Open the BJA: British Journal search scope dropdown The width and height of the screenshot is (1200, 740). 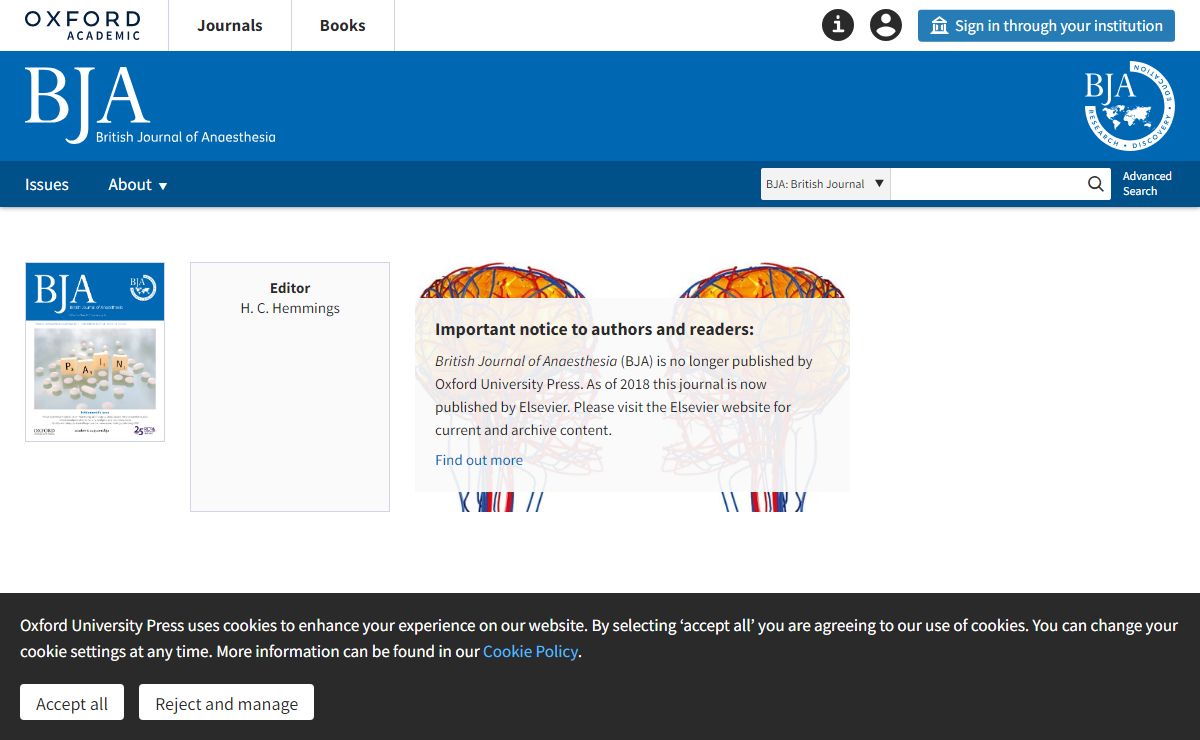click(x=825, y=184)
